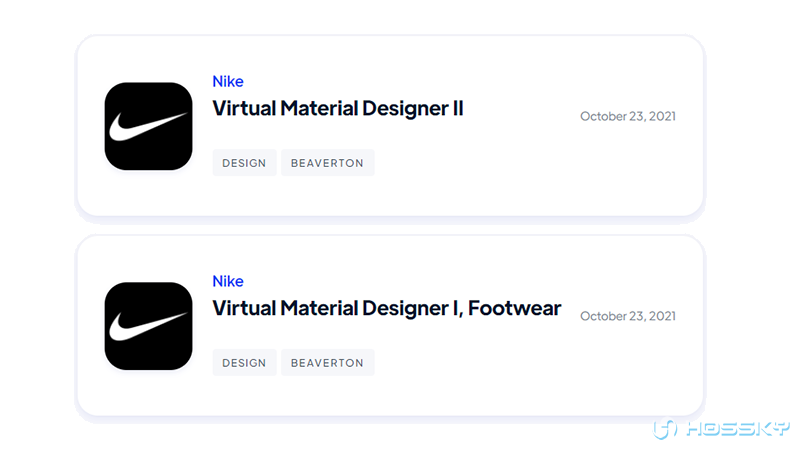Click the Nike logo on the Footwear job card
The image size is (800, 450).
pos(148,326)
